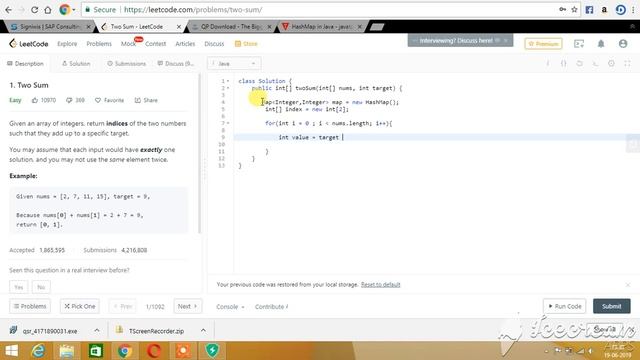Fold code at line 1

(x=228, y=81)
